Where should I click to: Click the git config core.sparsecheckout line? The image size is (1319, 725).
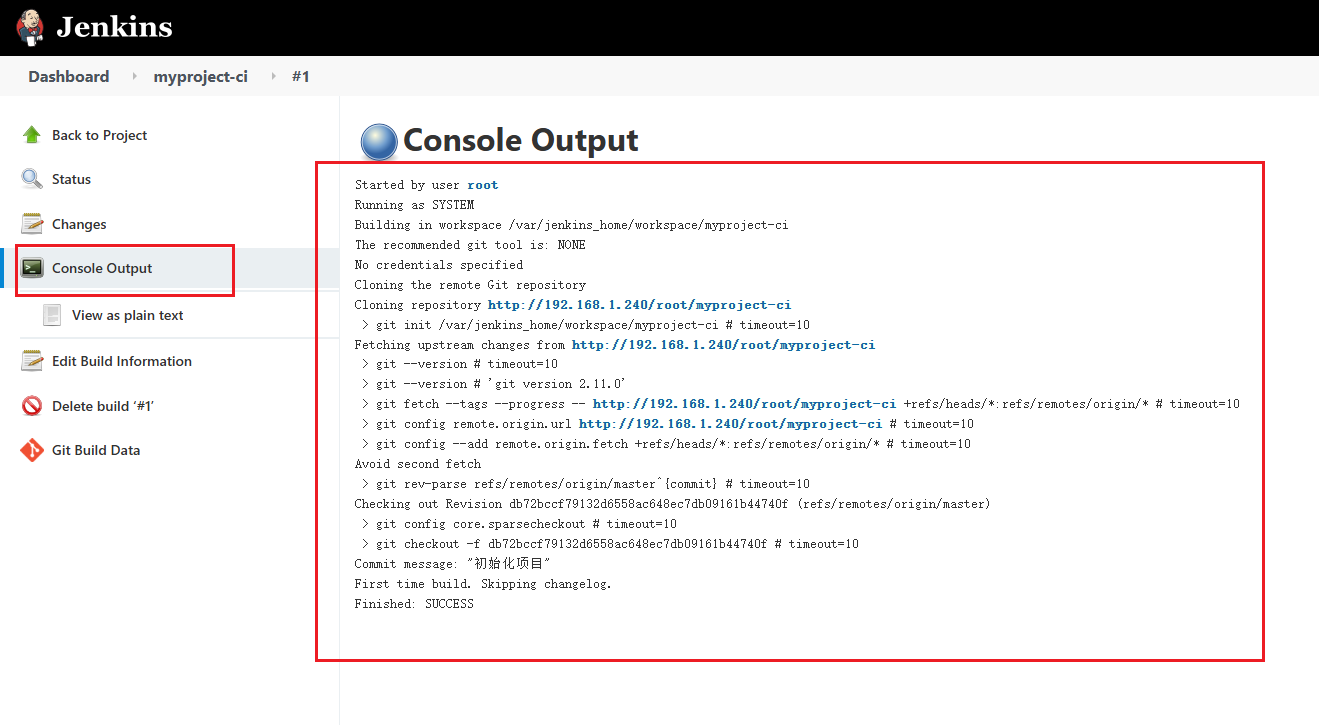519,524
